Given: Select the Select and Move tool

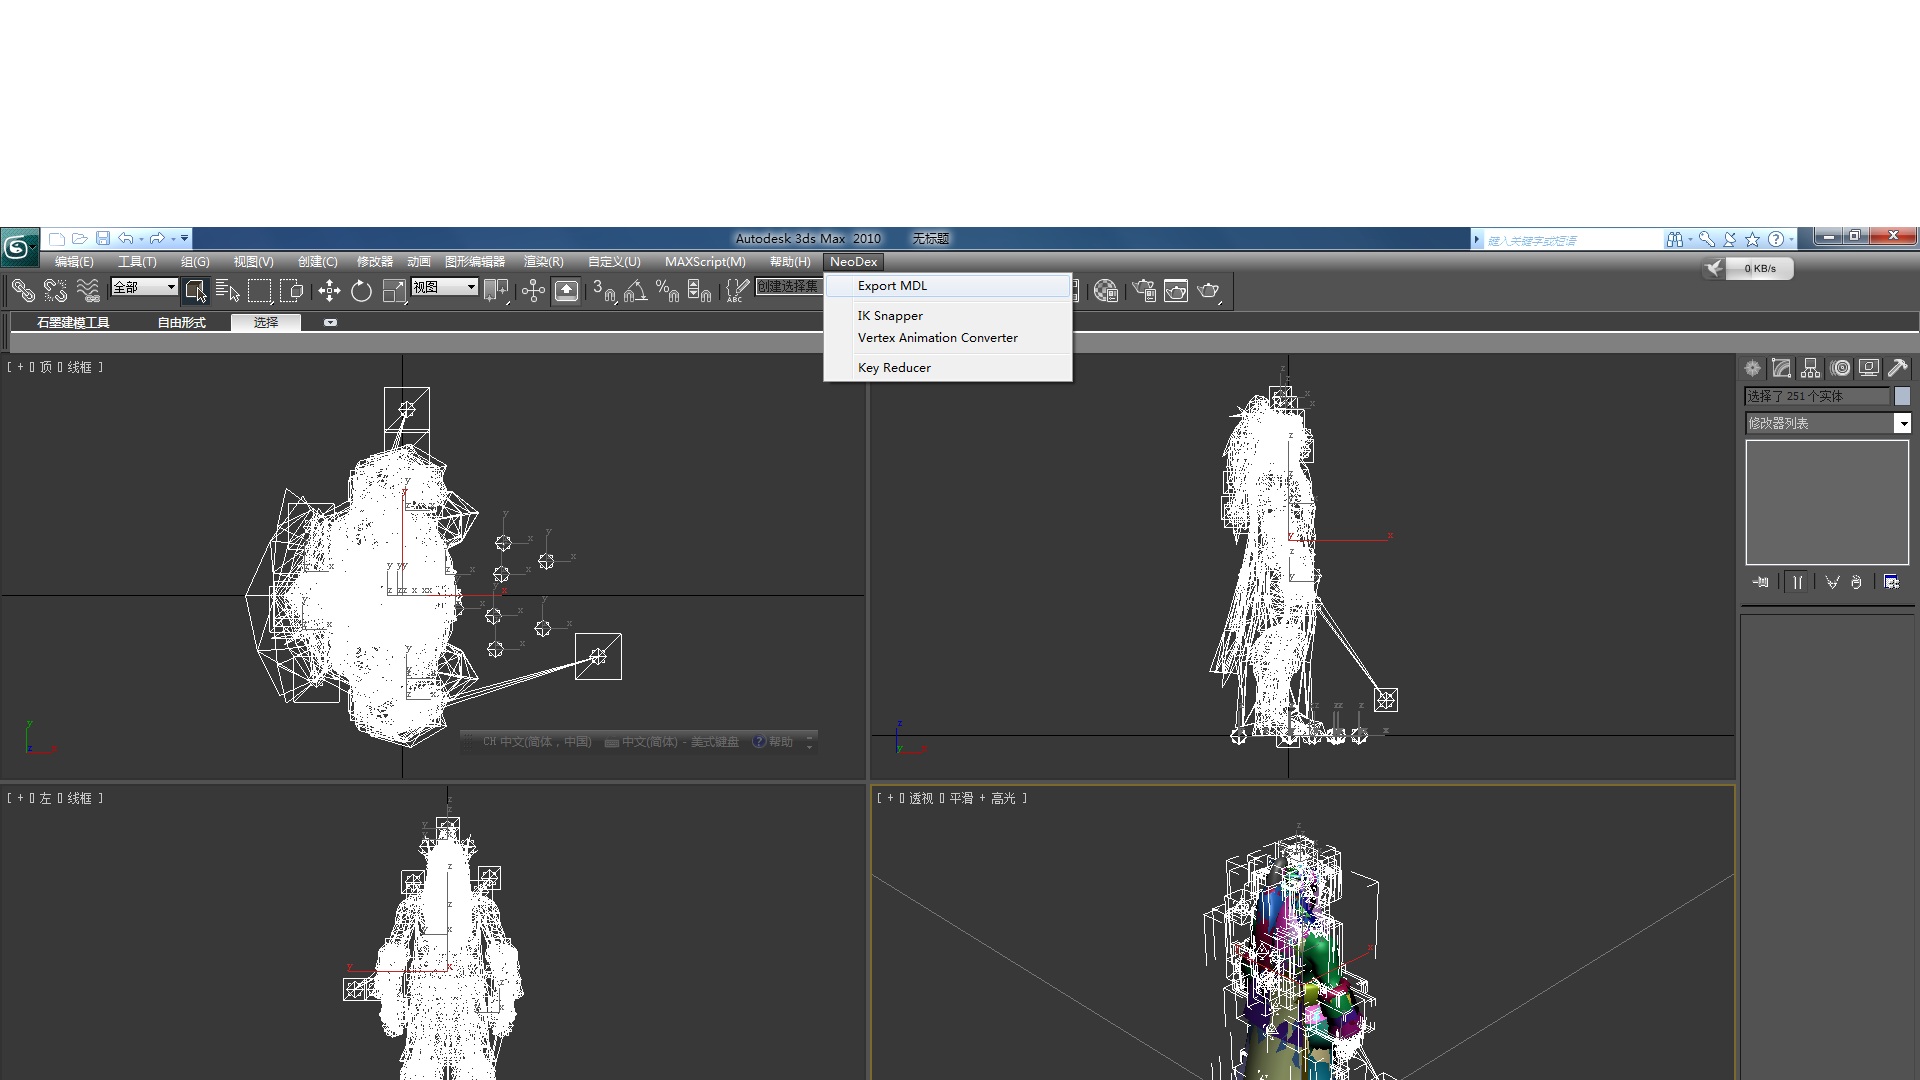Looking at the screenshot, I should coord(329,291).
